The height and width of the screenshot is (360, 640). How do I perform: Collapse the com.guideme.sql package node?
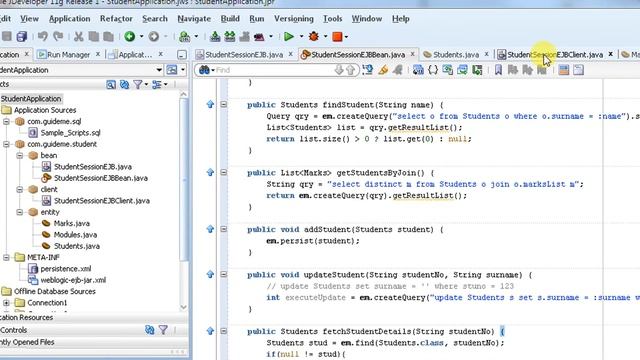tap(6, 121)
